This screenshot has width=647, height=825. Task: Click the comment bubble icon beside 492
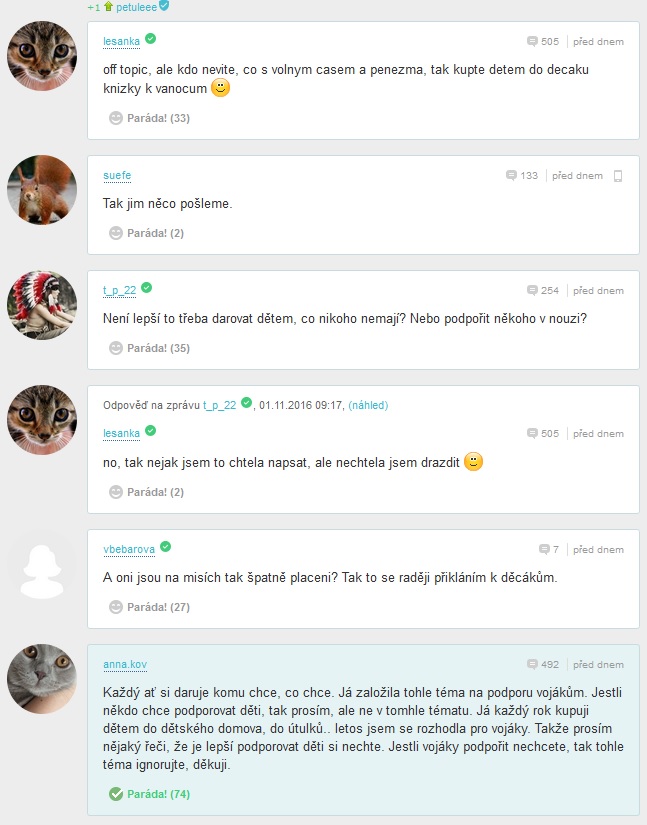point(532,664)
